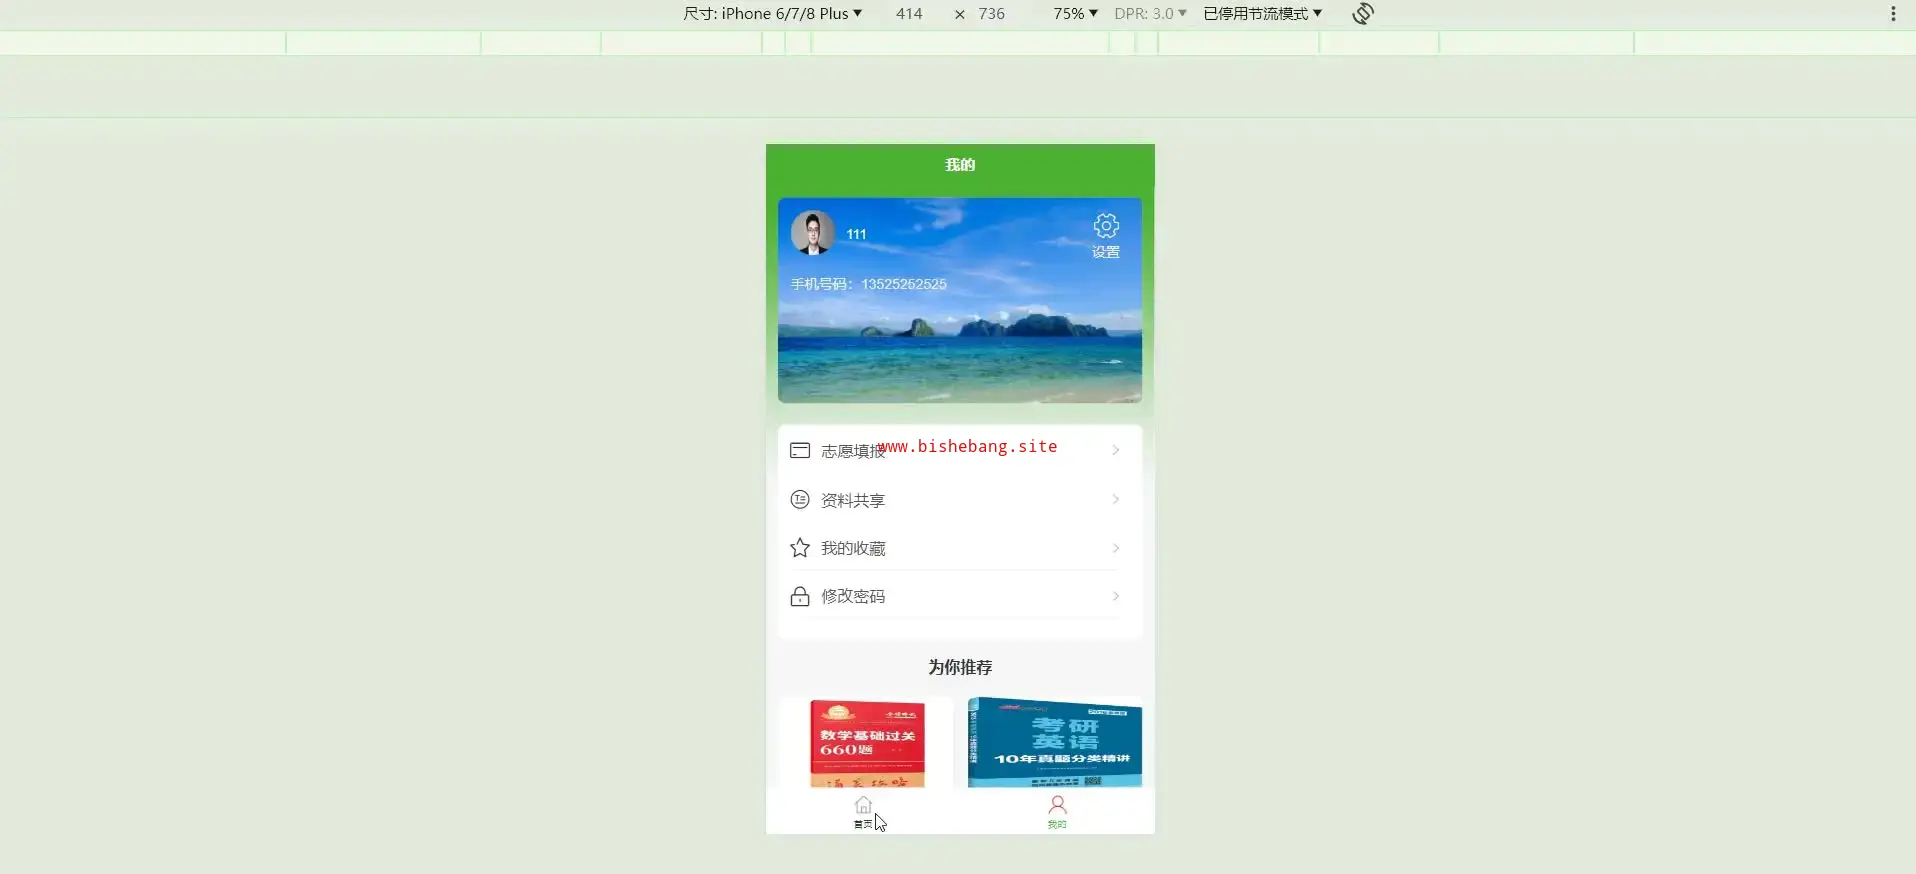Click chevron arrow on 资料共享 row

[1116, 499]
